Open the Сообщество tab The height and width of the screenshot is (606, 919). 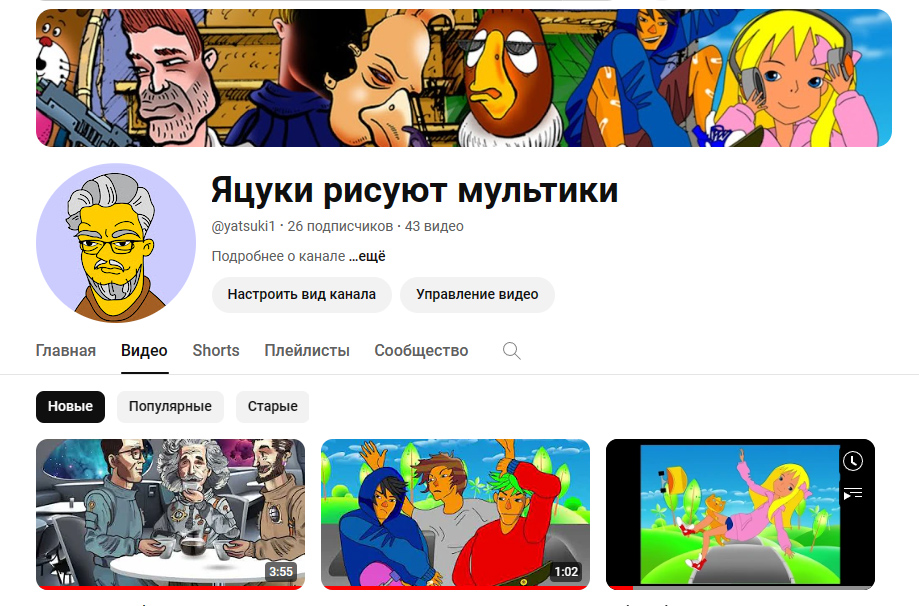(x=421, y=351)
